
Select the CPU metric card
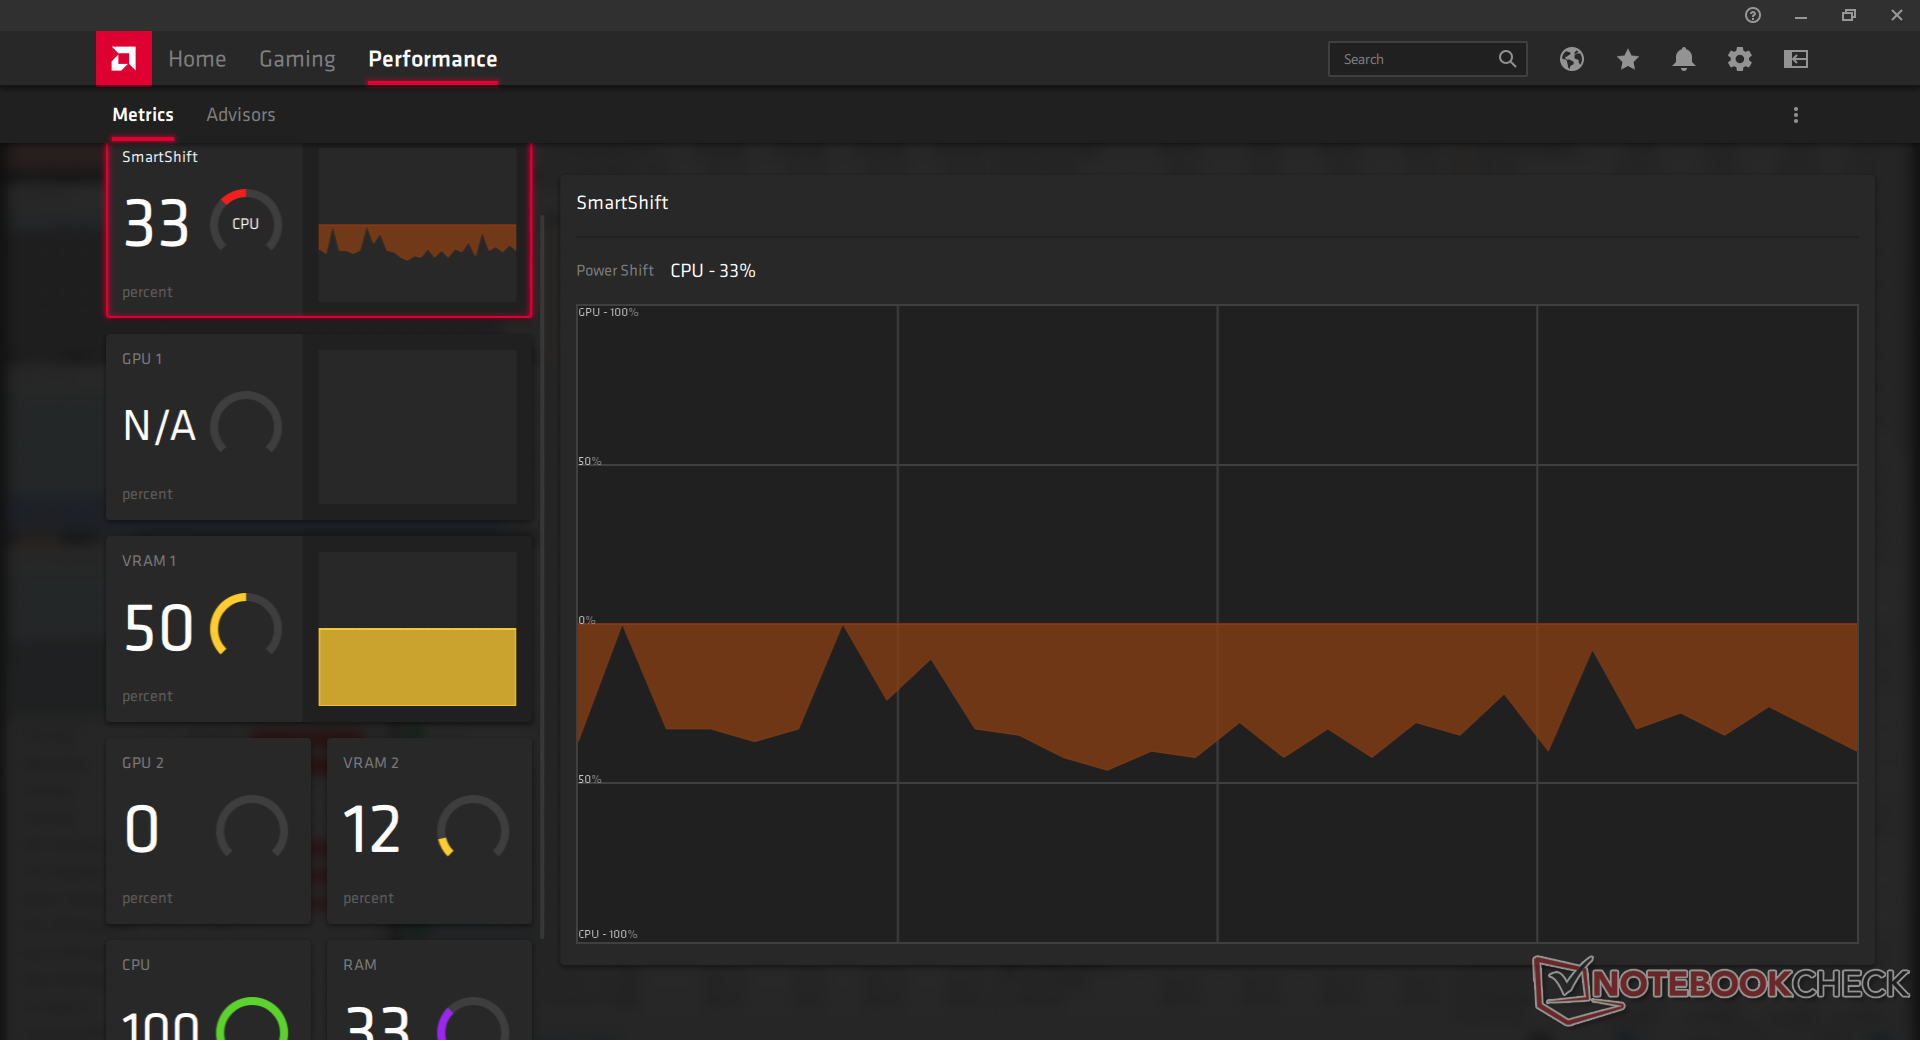(x=209, y=990)
